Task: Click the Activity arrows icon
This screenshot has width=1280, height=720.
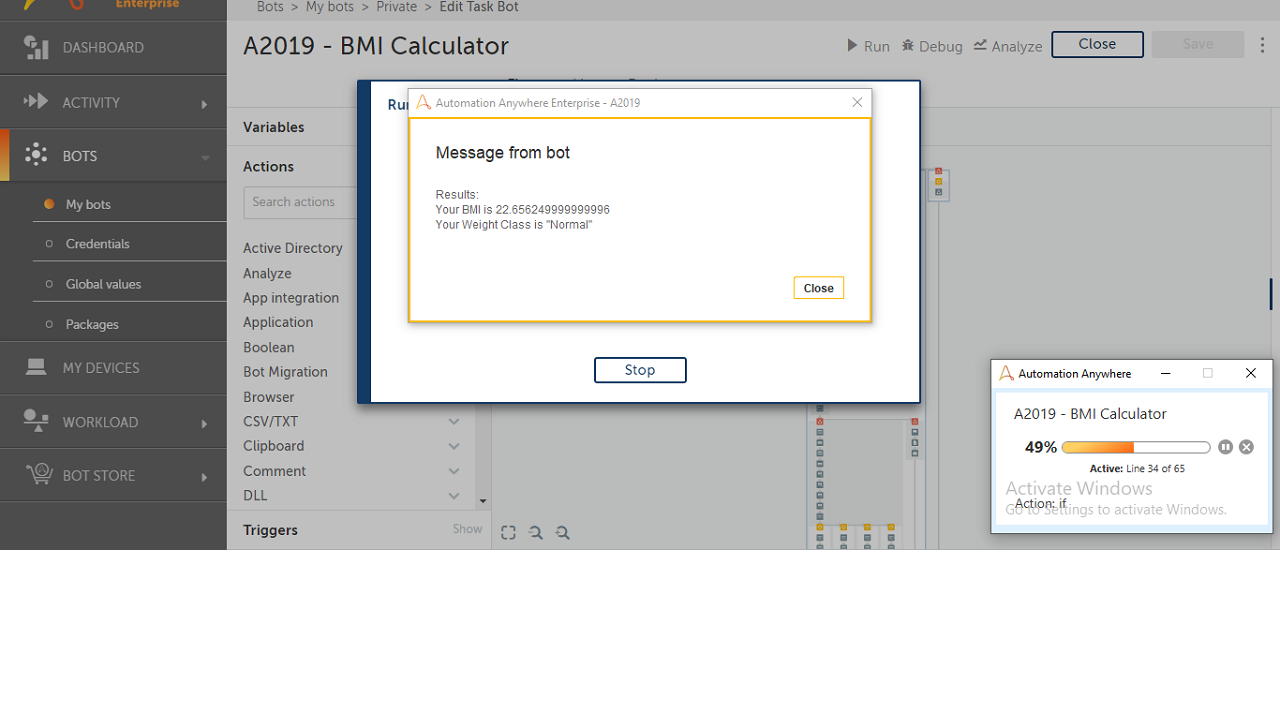Action: coord(36,101)
